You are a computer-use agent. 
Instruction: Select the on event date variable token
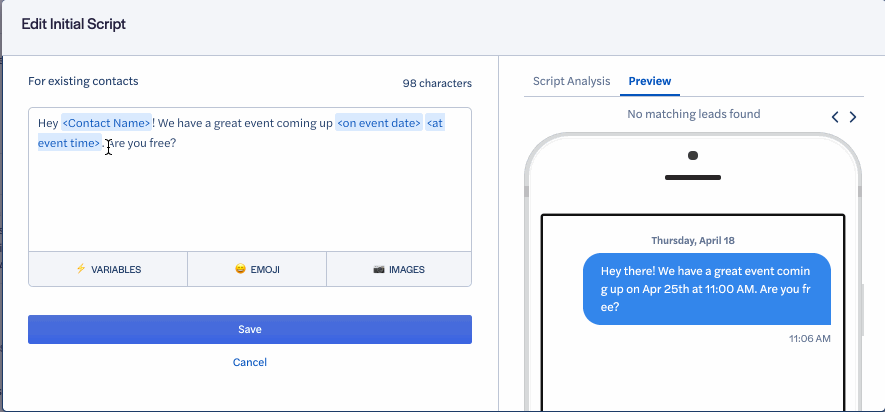click(379, 123)
